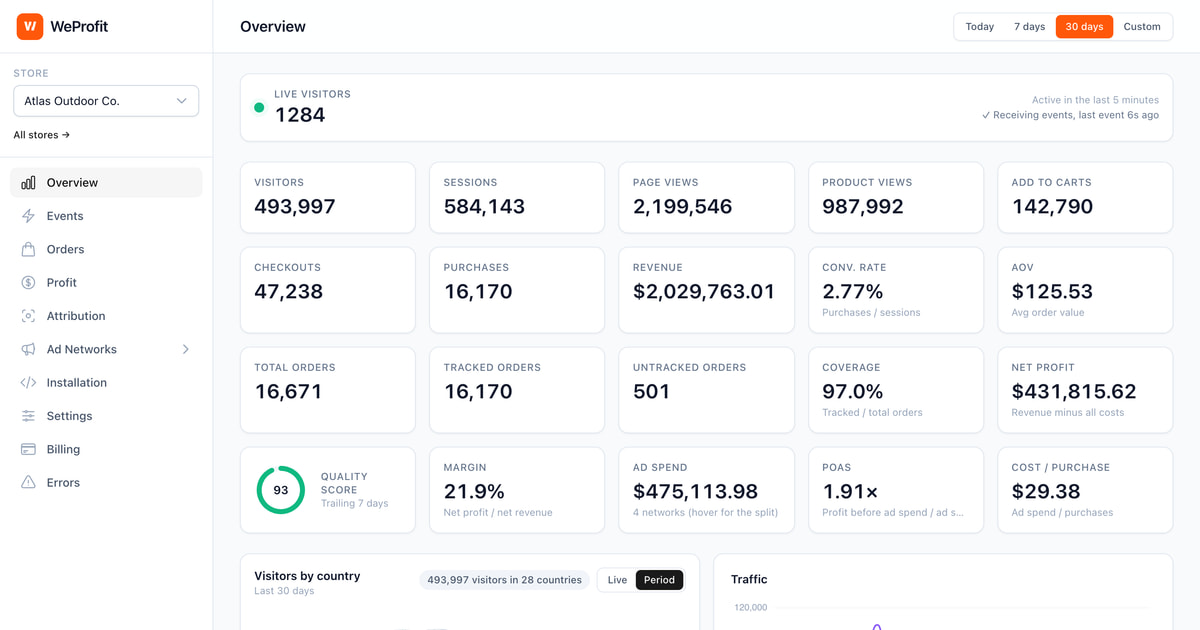Click the Orders shopping bag icon

point(28,249)
